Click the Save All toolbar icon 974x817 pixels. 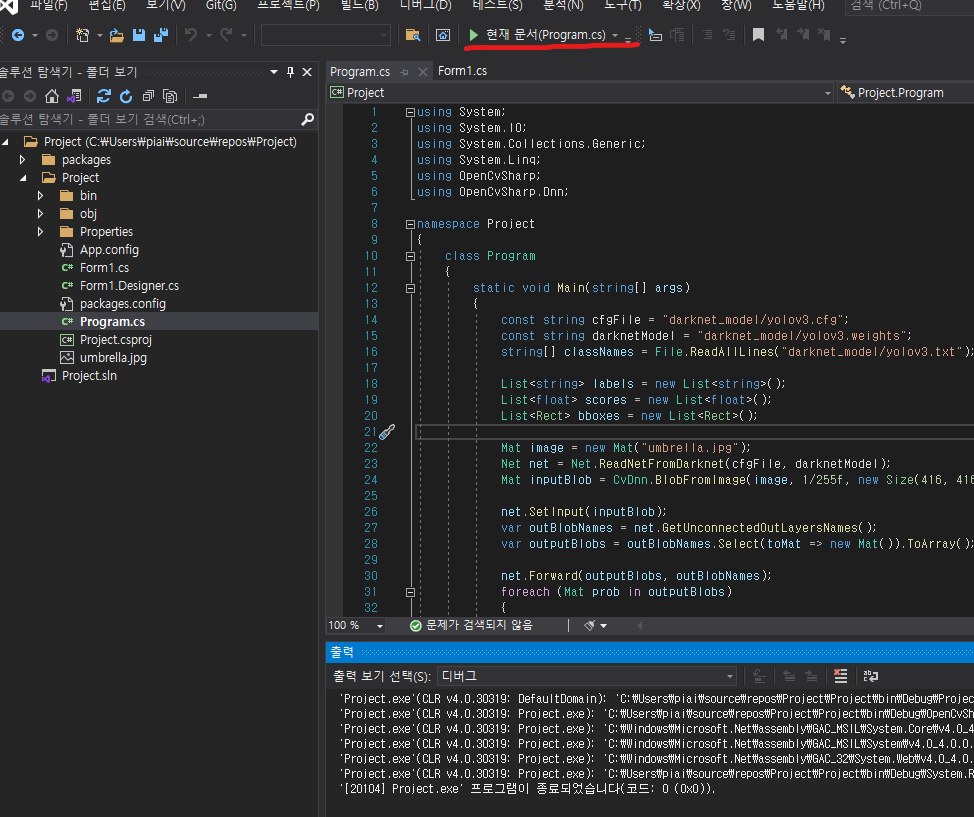pos(160,36)
